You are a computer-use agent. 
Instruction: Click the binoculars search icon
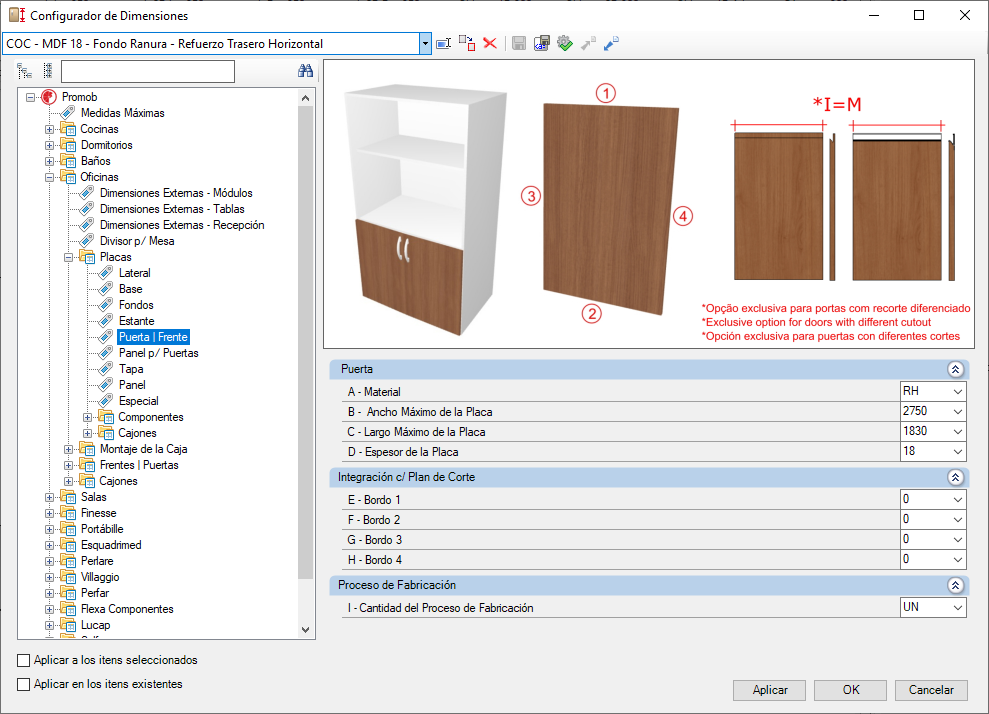click(x=305, y=71)
